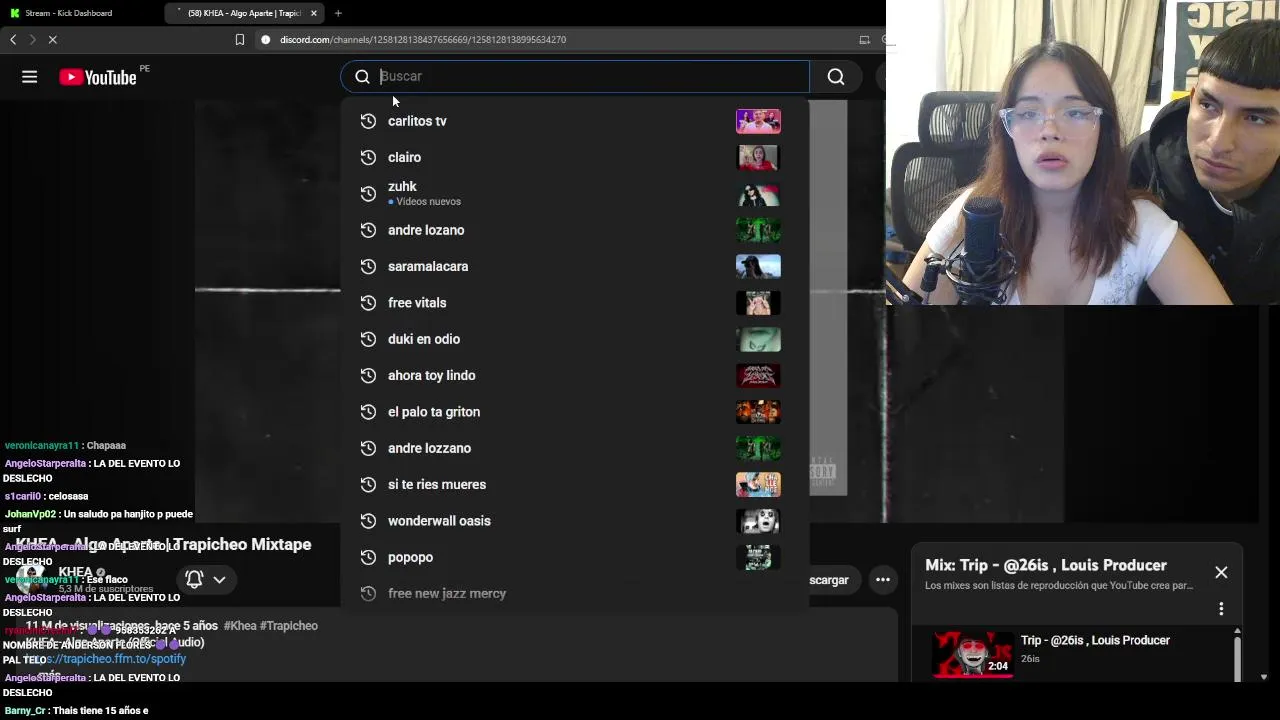Select the 'carlitos tv' search suggestion
Image resolution: width=1280 pixels, height=720 pixels.
click(x=575, y=121)
